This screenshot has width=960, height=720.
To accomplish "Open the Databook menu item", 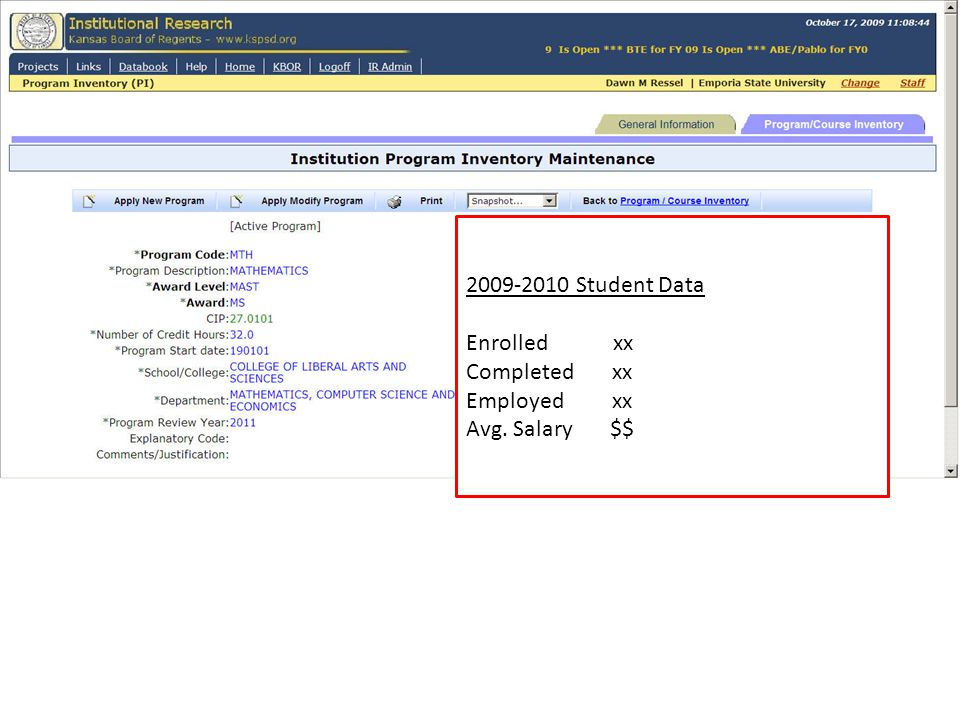I will 143,67.
